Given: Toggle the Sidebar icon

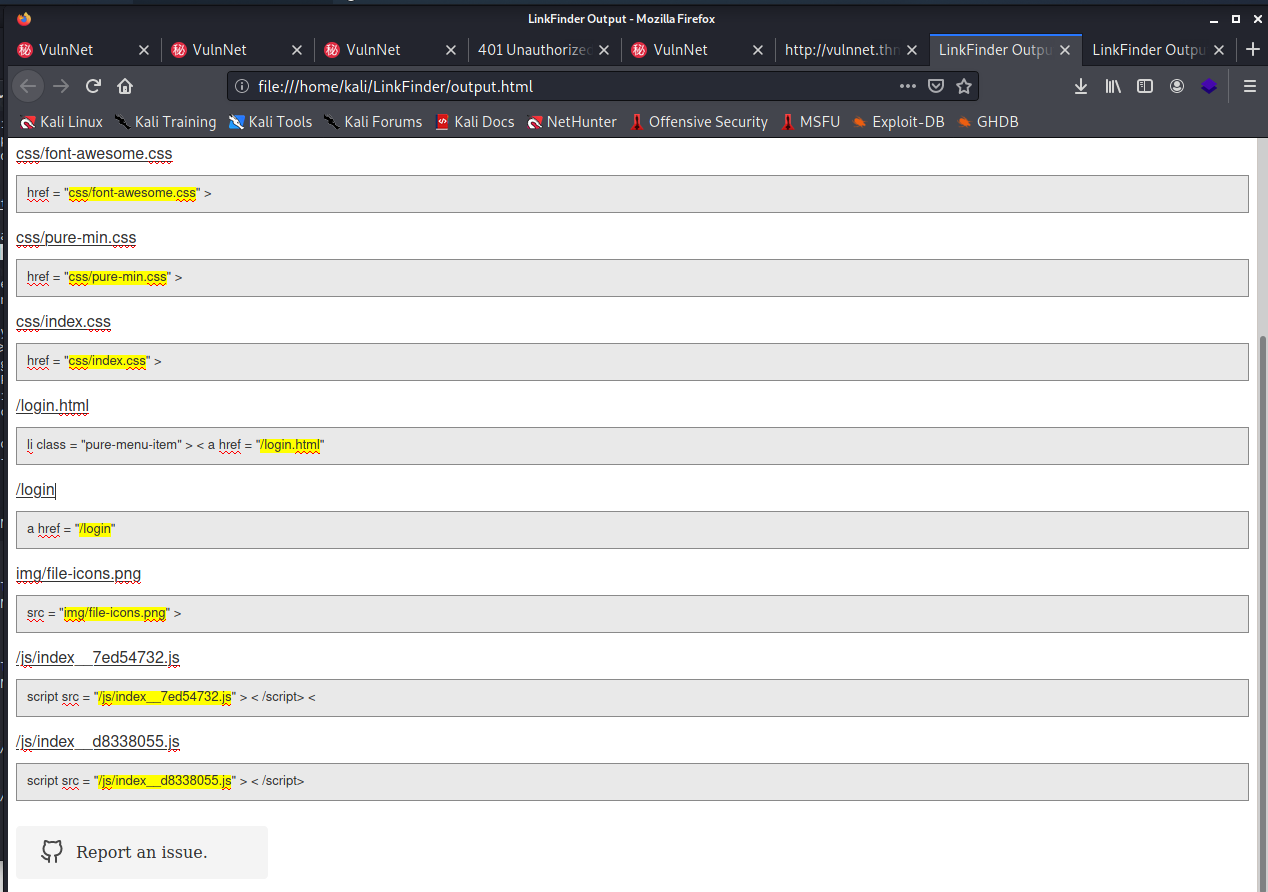Looking at the screenshot, I should click(x=1145, y=87).
